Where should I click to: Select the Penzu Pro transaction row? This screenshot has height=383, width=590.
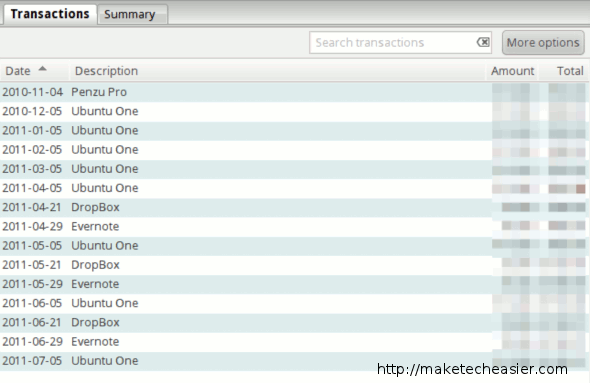pos(295,92)
